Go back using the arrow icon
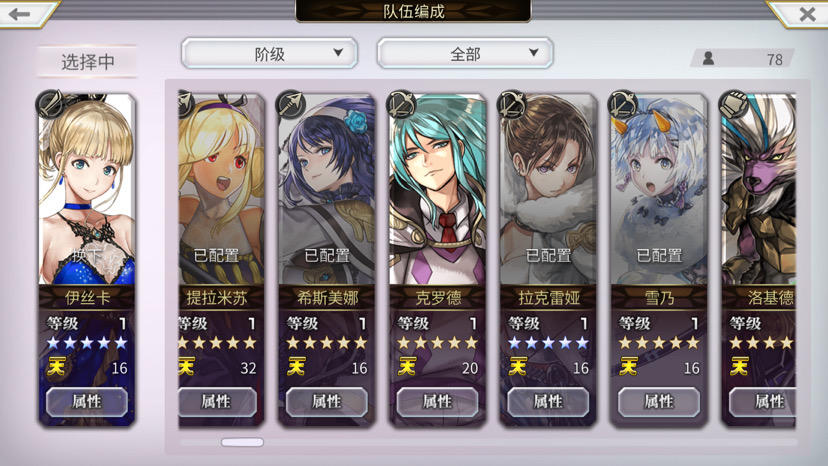Screen dimensions: 828x466 [20, 14]
